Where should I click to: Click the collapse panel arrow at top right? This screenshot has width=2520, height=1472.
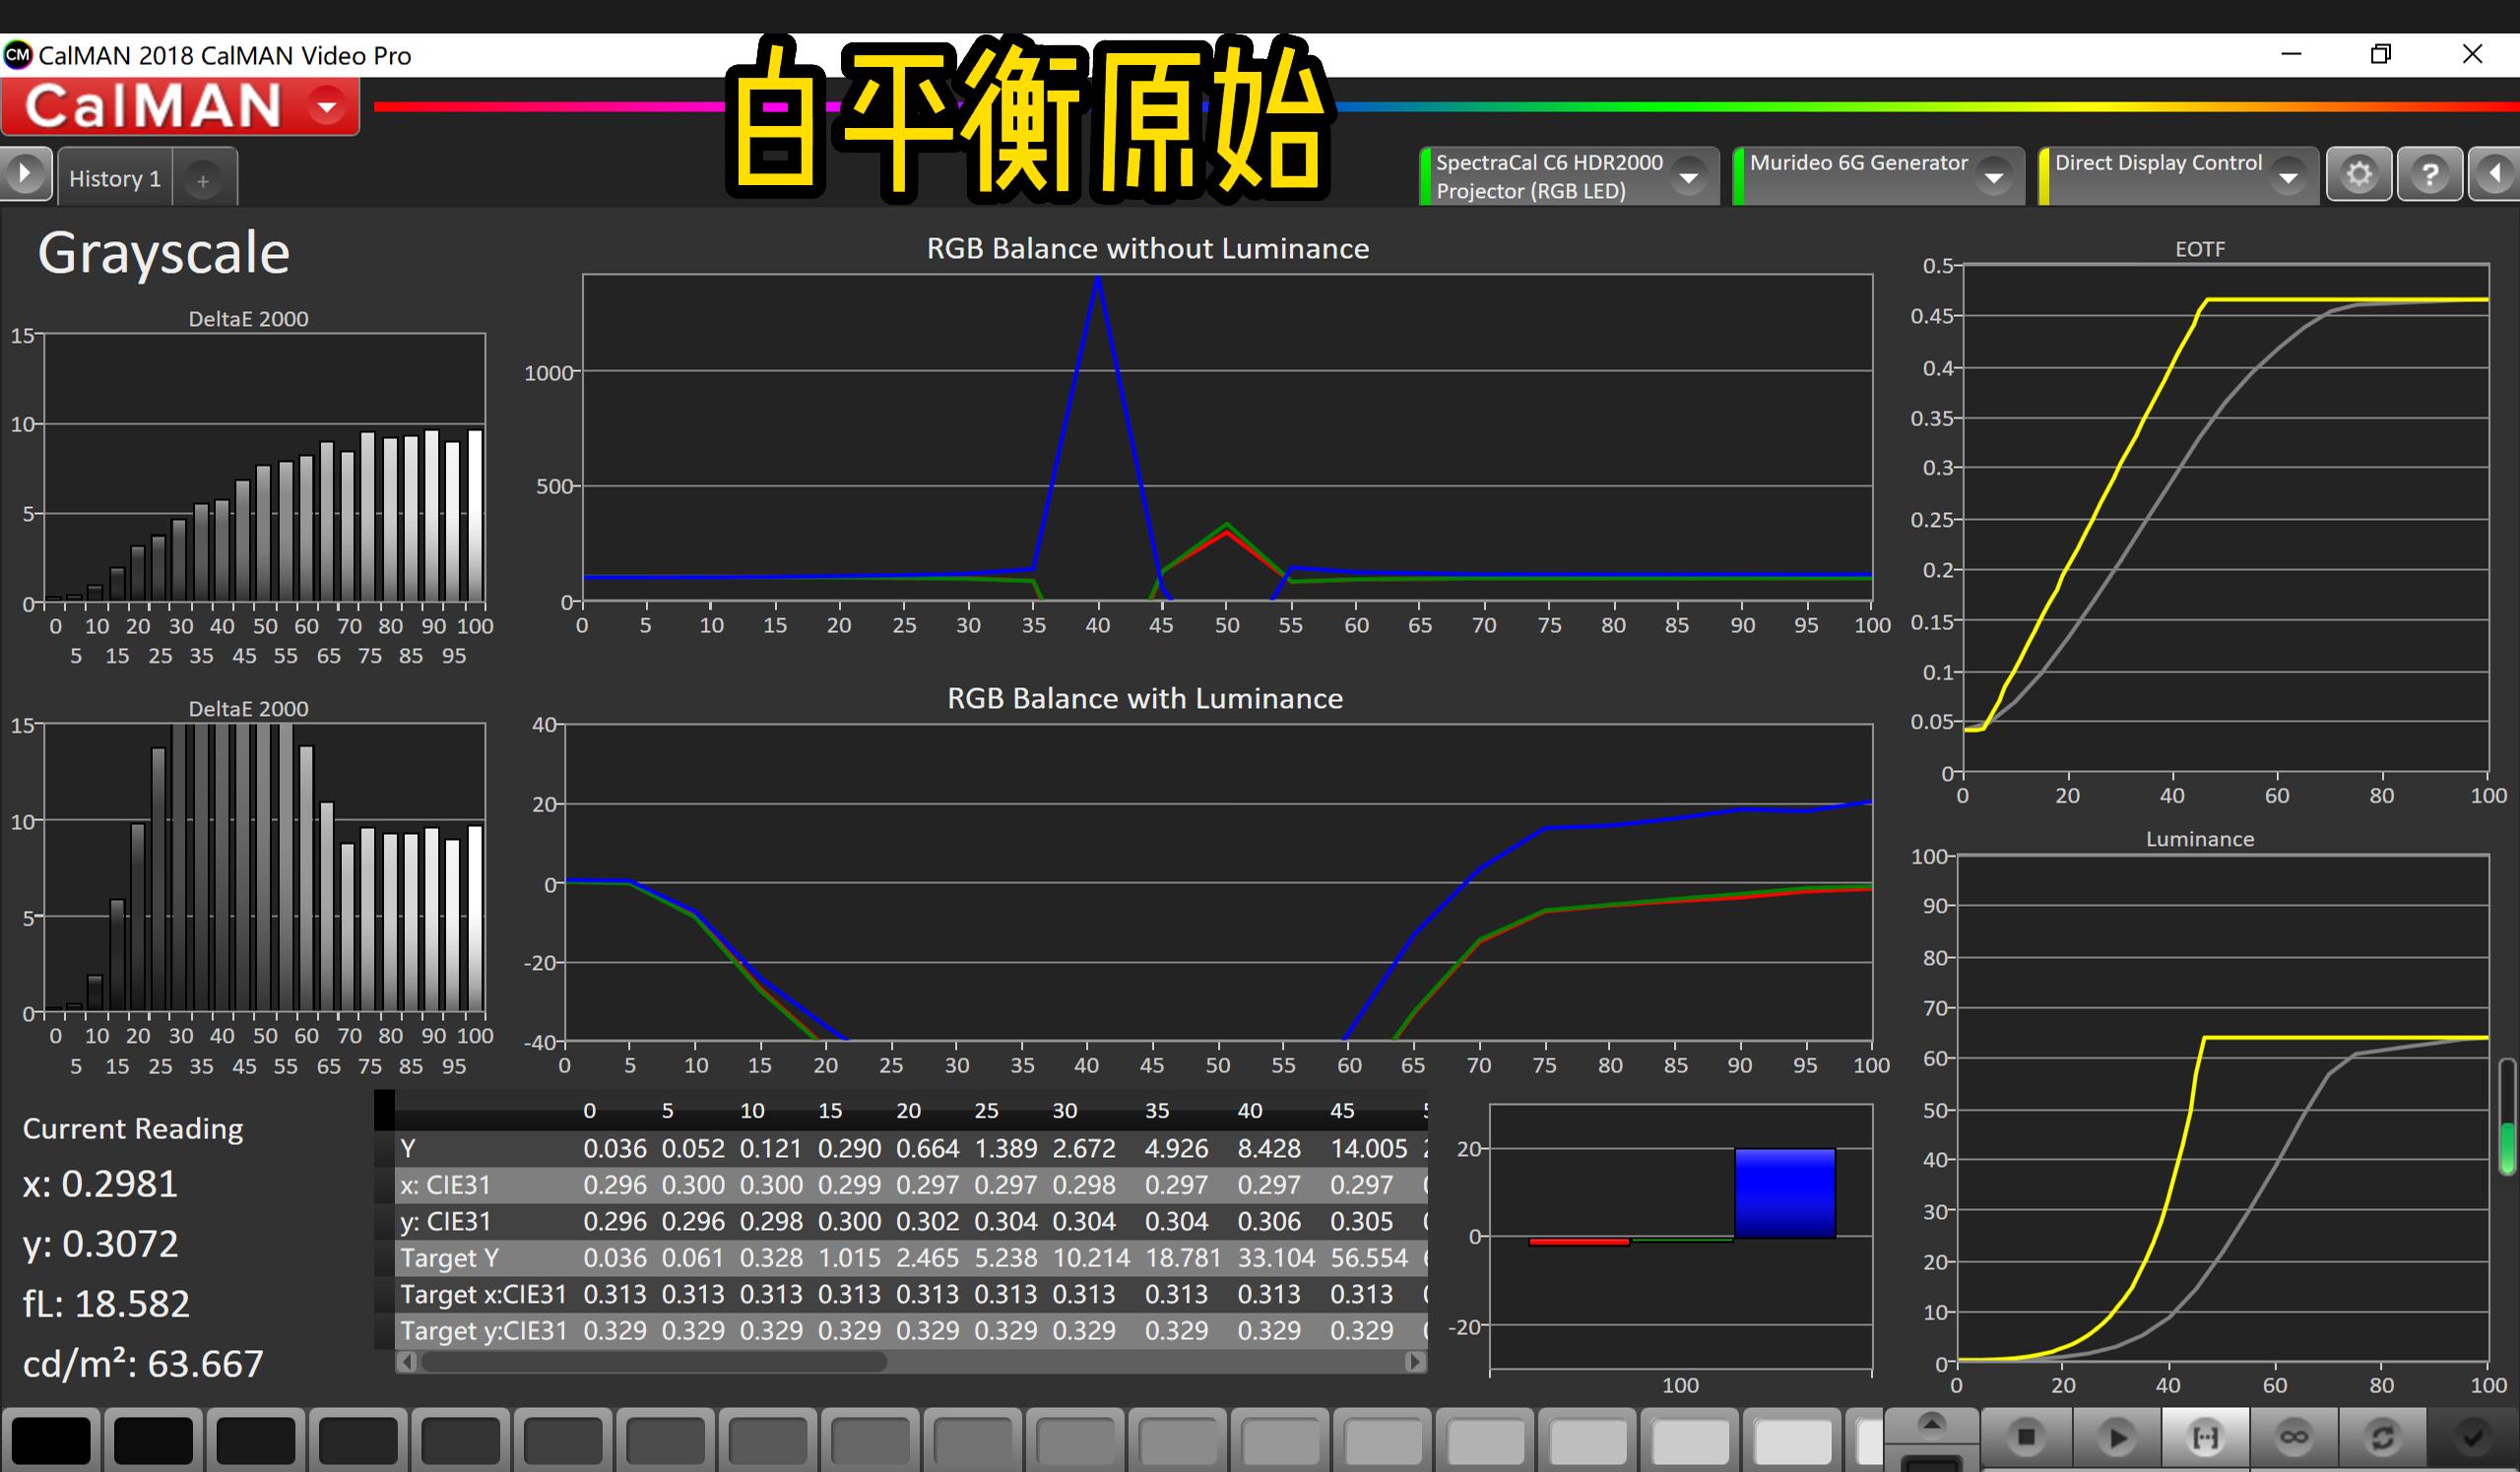2495,173
